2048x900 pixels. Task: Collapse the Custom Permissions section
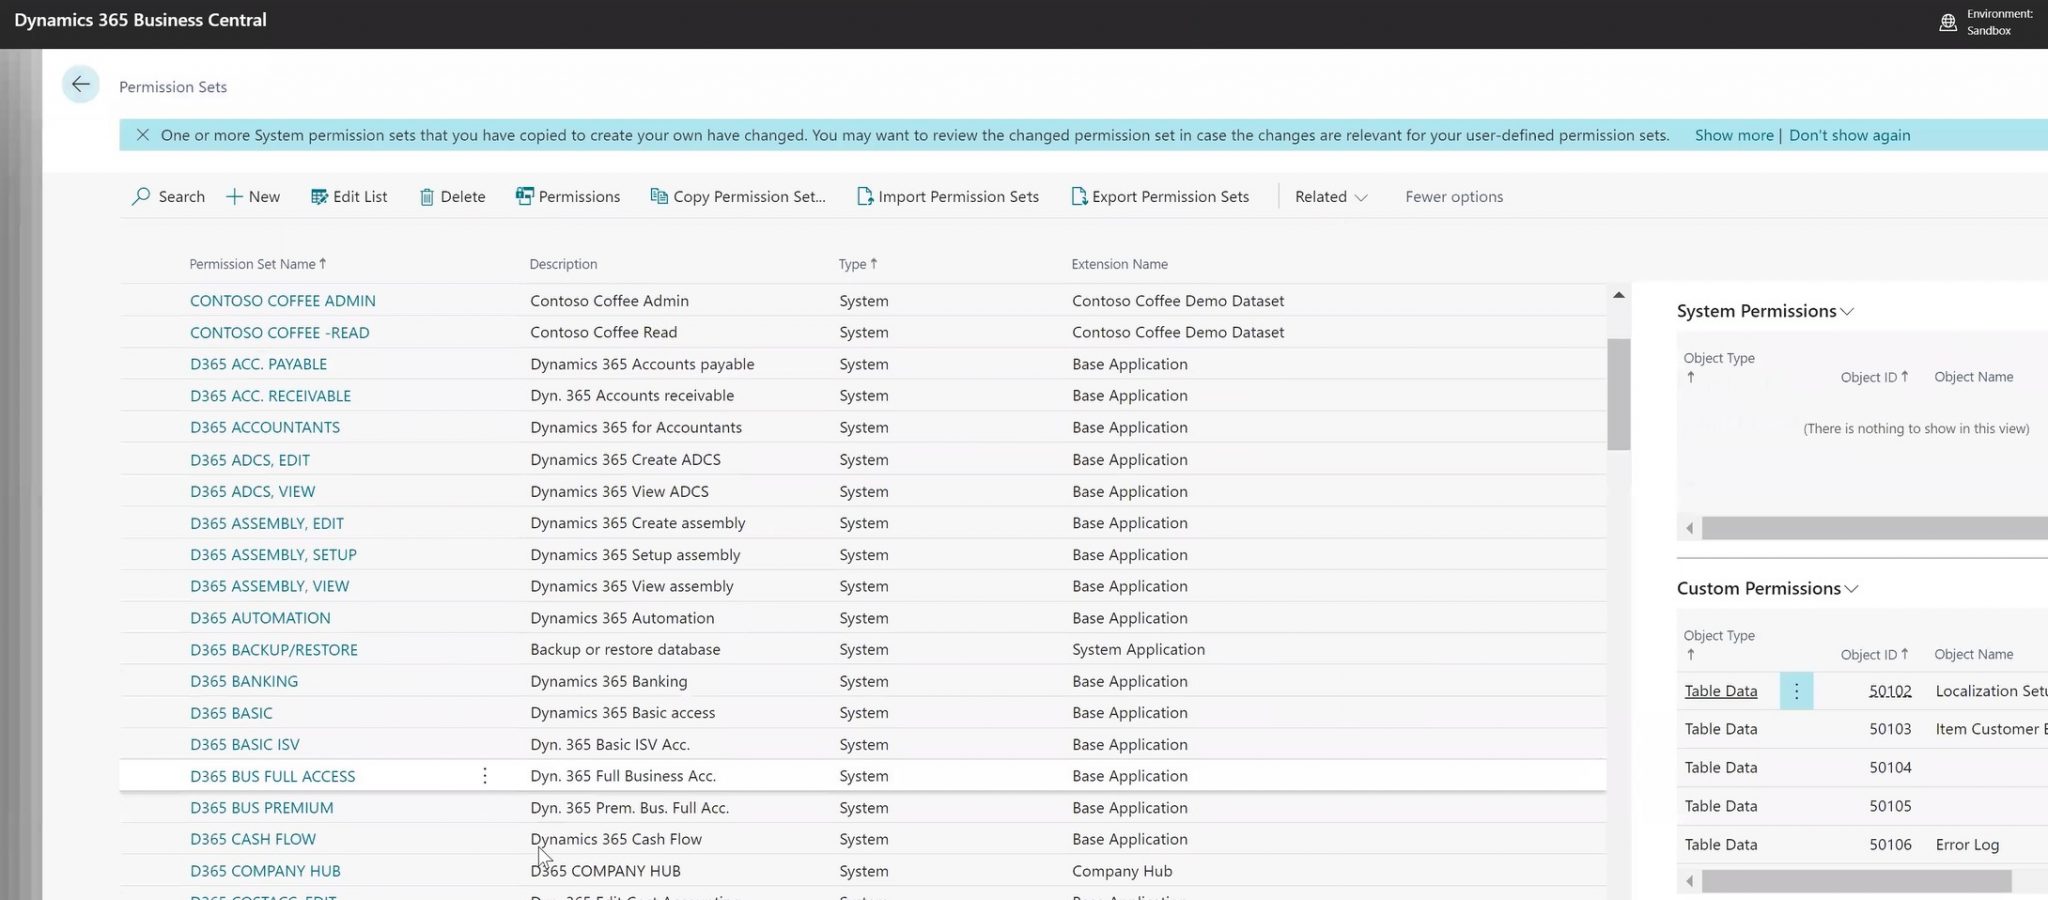coord(1767,588)
